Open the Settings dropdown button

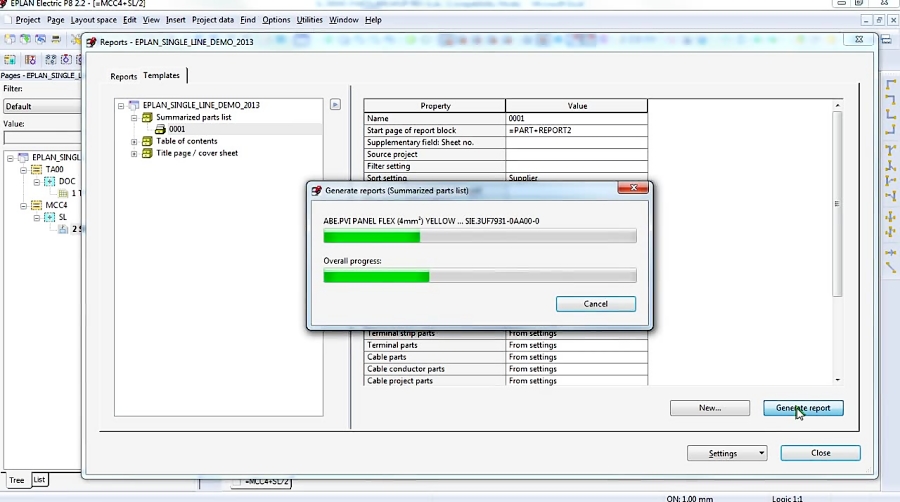coord(728,453)
